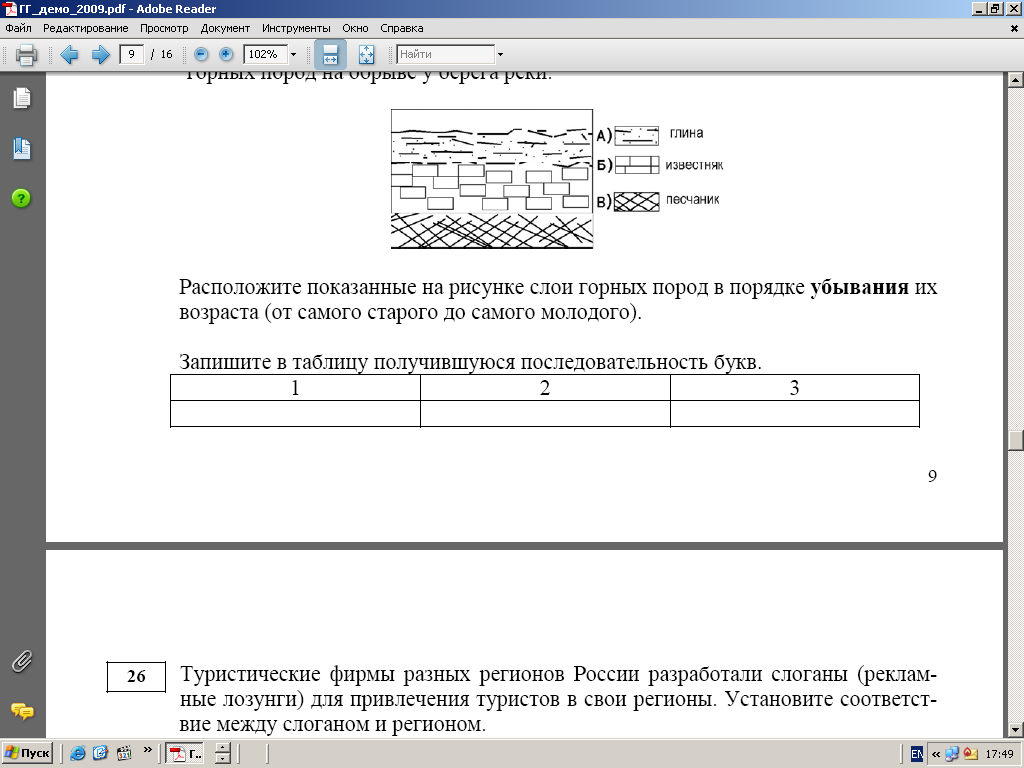Click the clock showing 17:49

[999, 754]
